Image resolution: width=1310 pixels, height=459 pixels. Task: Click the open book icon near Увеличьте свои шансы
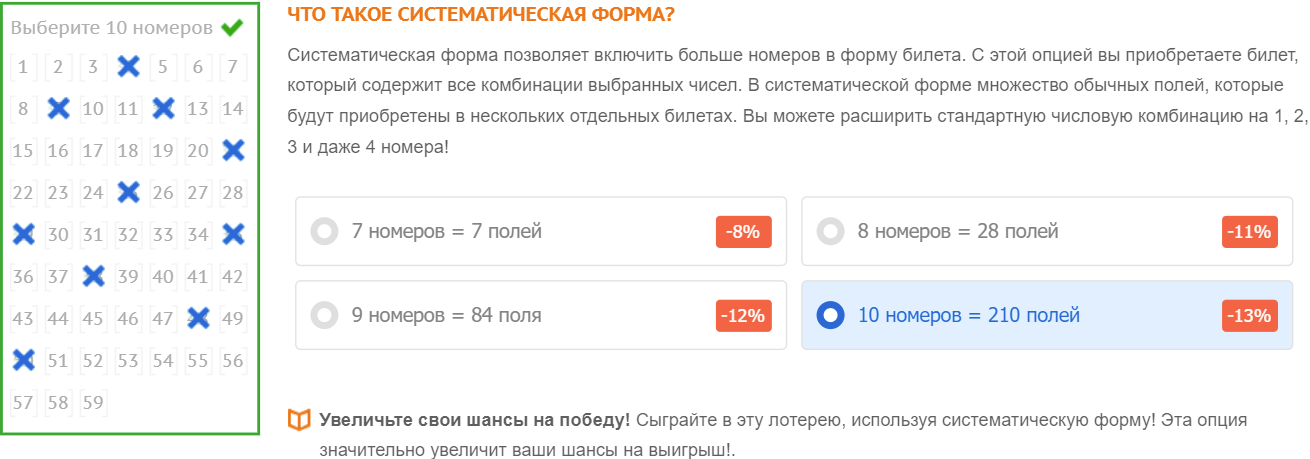298,419
